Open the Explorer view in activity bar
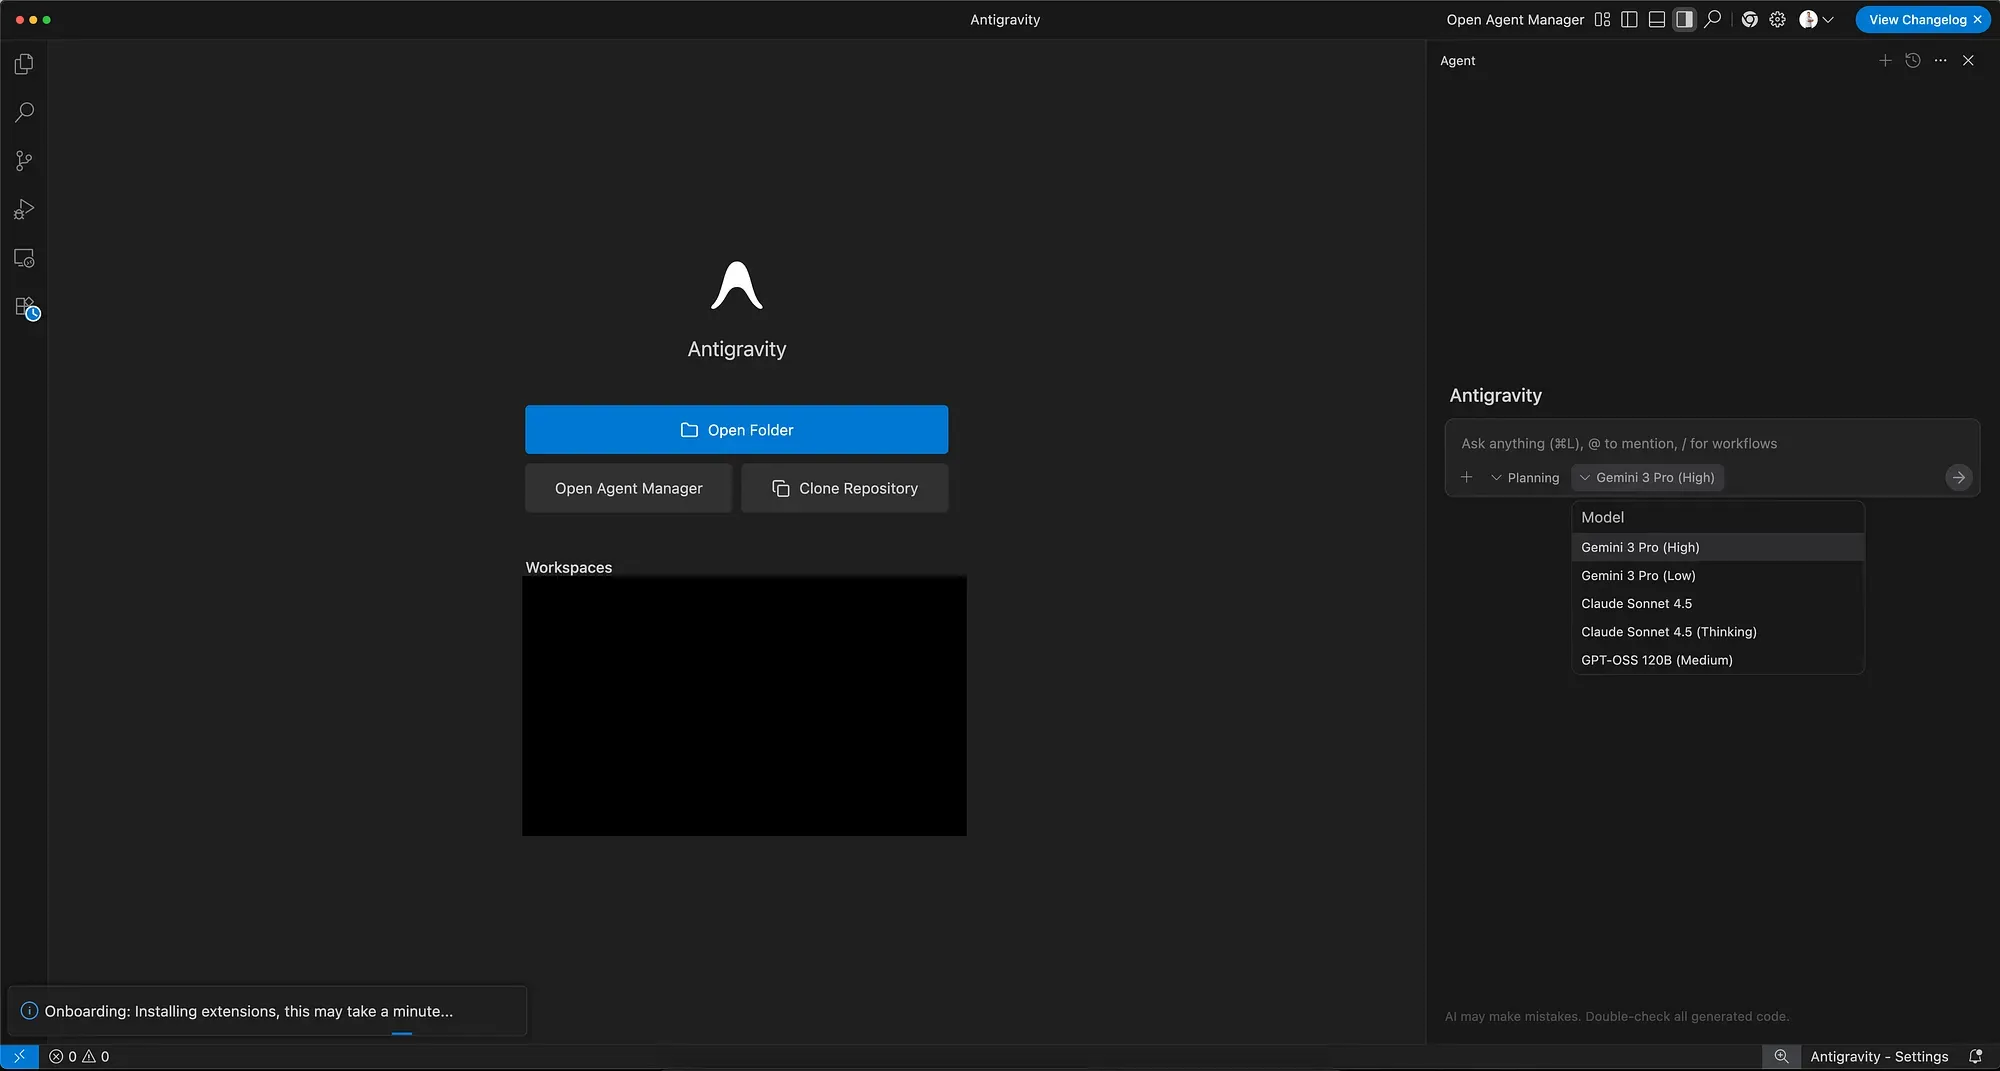The width and height of the screenshot is (2000, 1071). 24,64
